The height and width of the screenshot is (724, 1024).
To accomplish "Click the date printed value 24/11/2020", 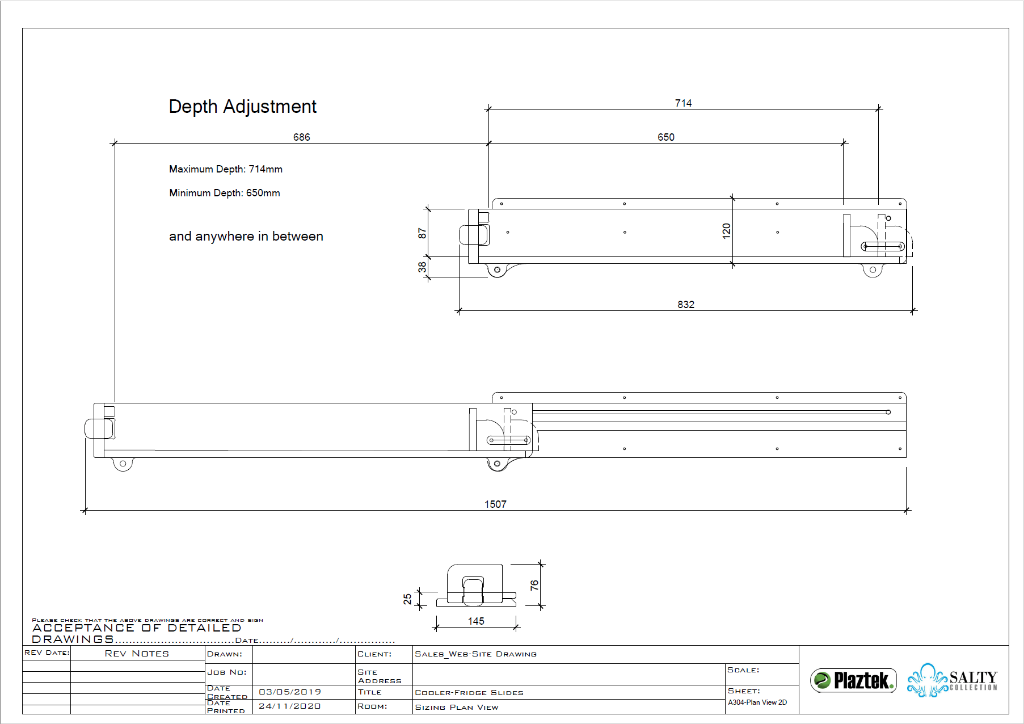I will pyautogui.click(x=290, y=706).
